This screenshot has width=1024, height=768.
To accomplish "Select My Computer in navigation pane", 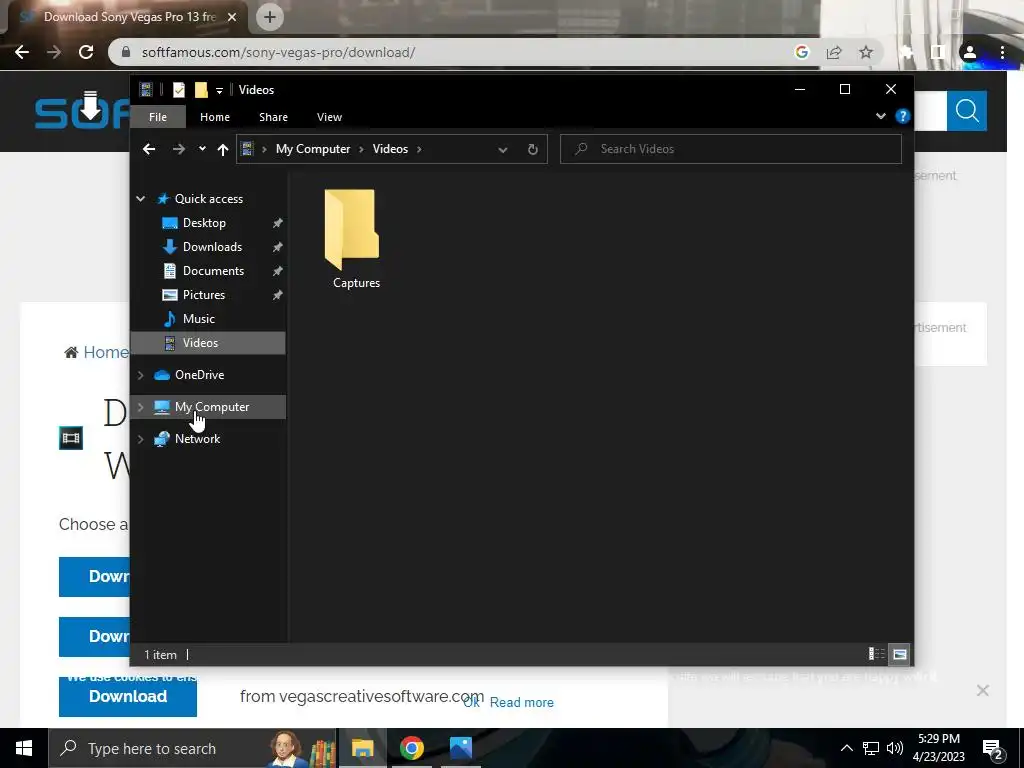I will (x=212, y=407).
